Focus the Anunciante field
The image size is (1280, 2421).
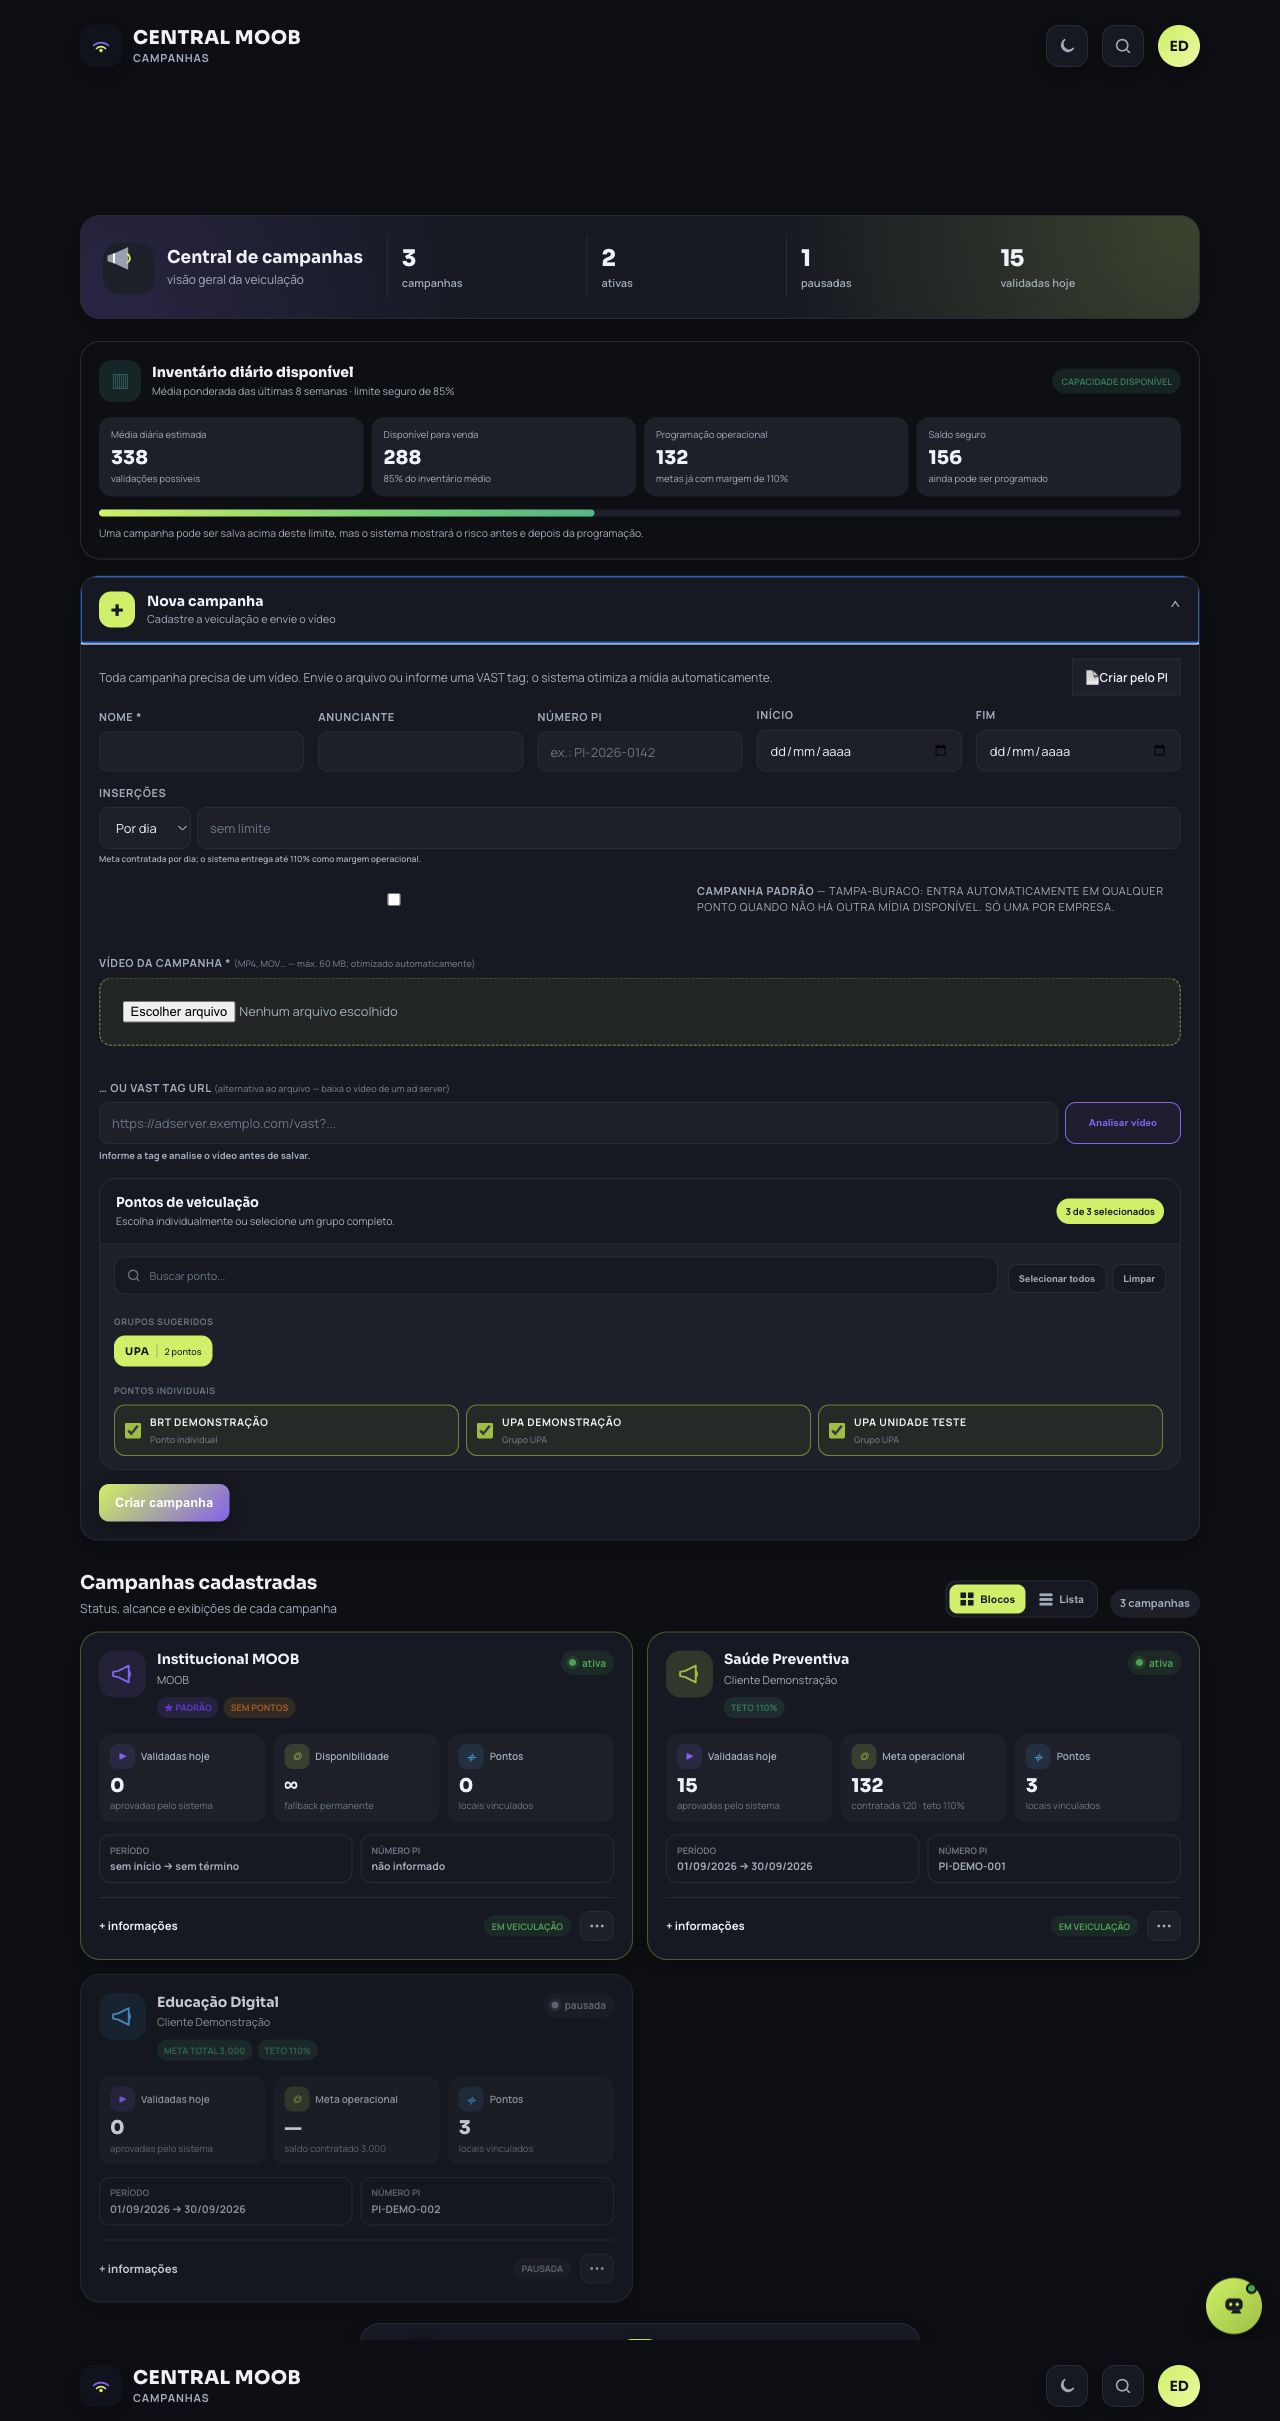tap(421, 751)
